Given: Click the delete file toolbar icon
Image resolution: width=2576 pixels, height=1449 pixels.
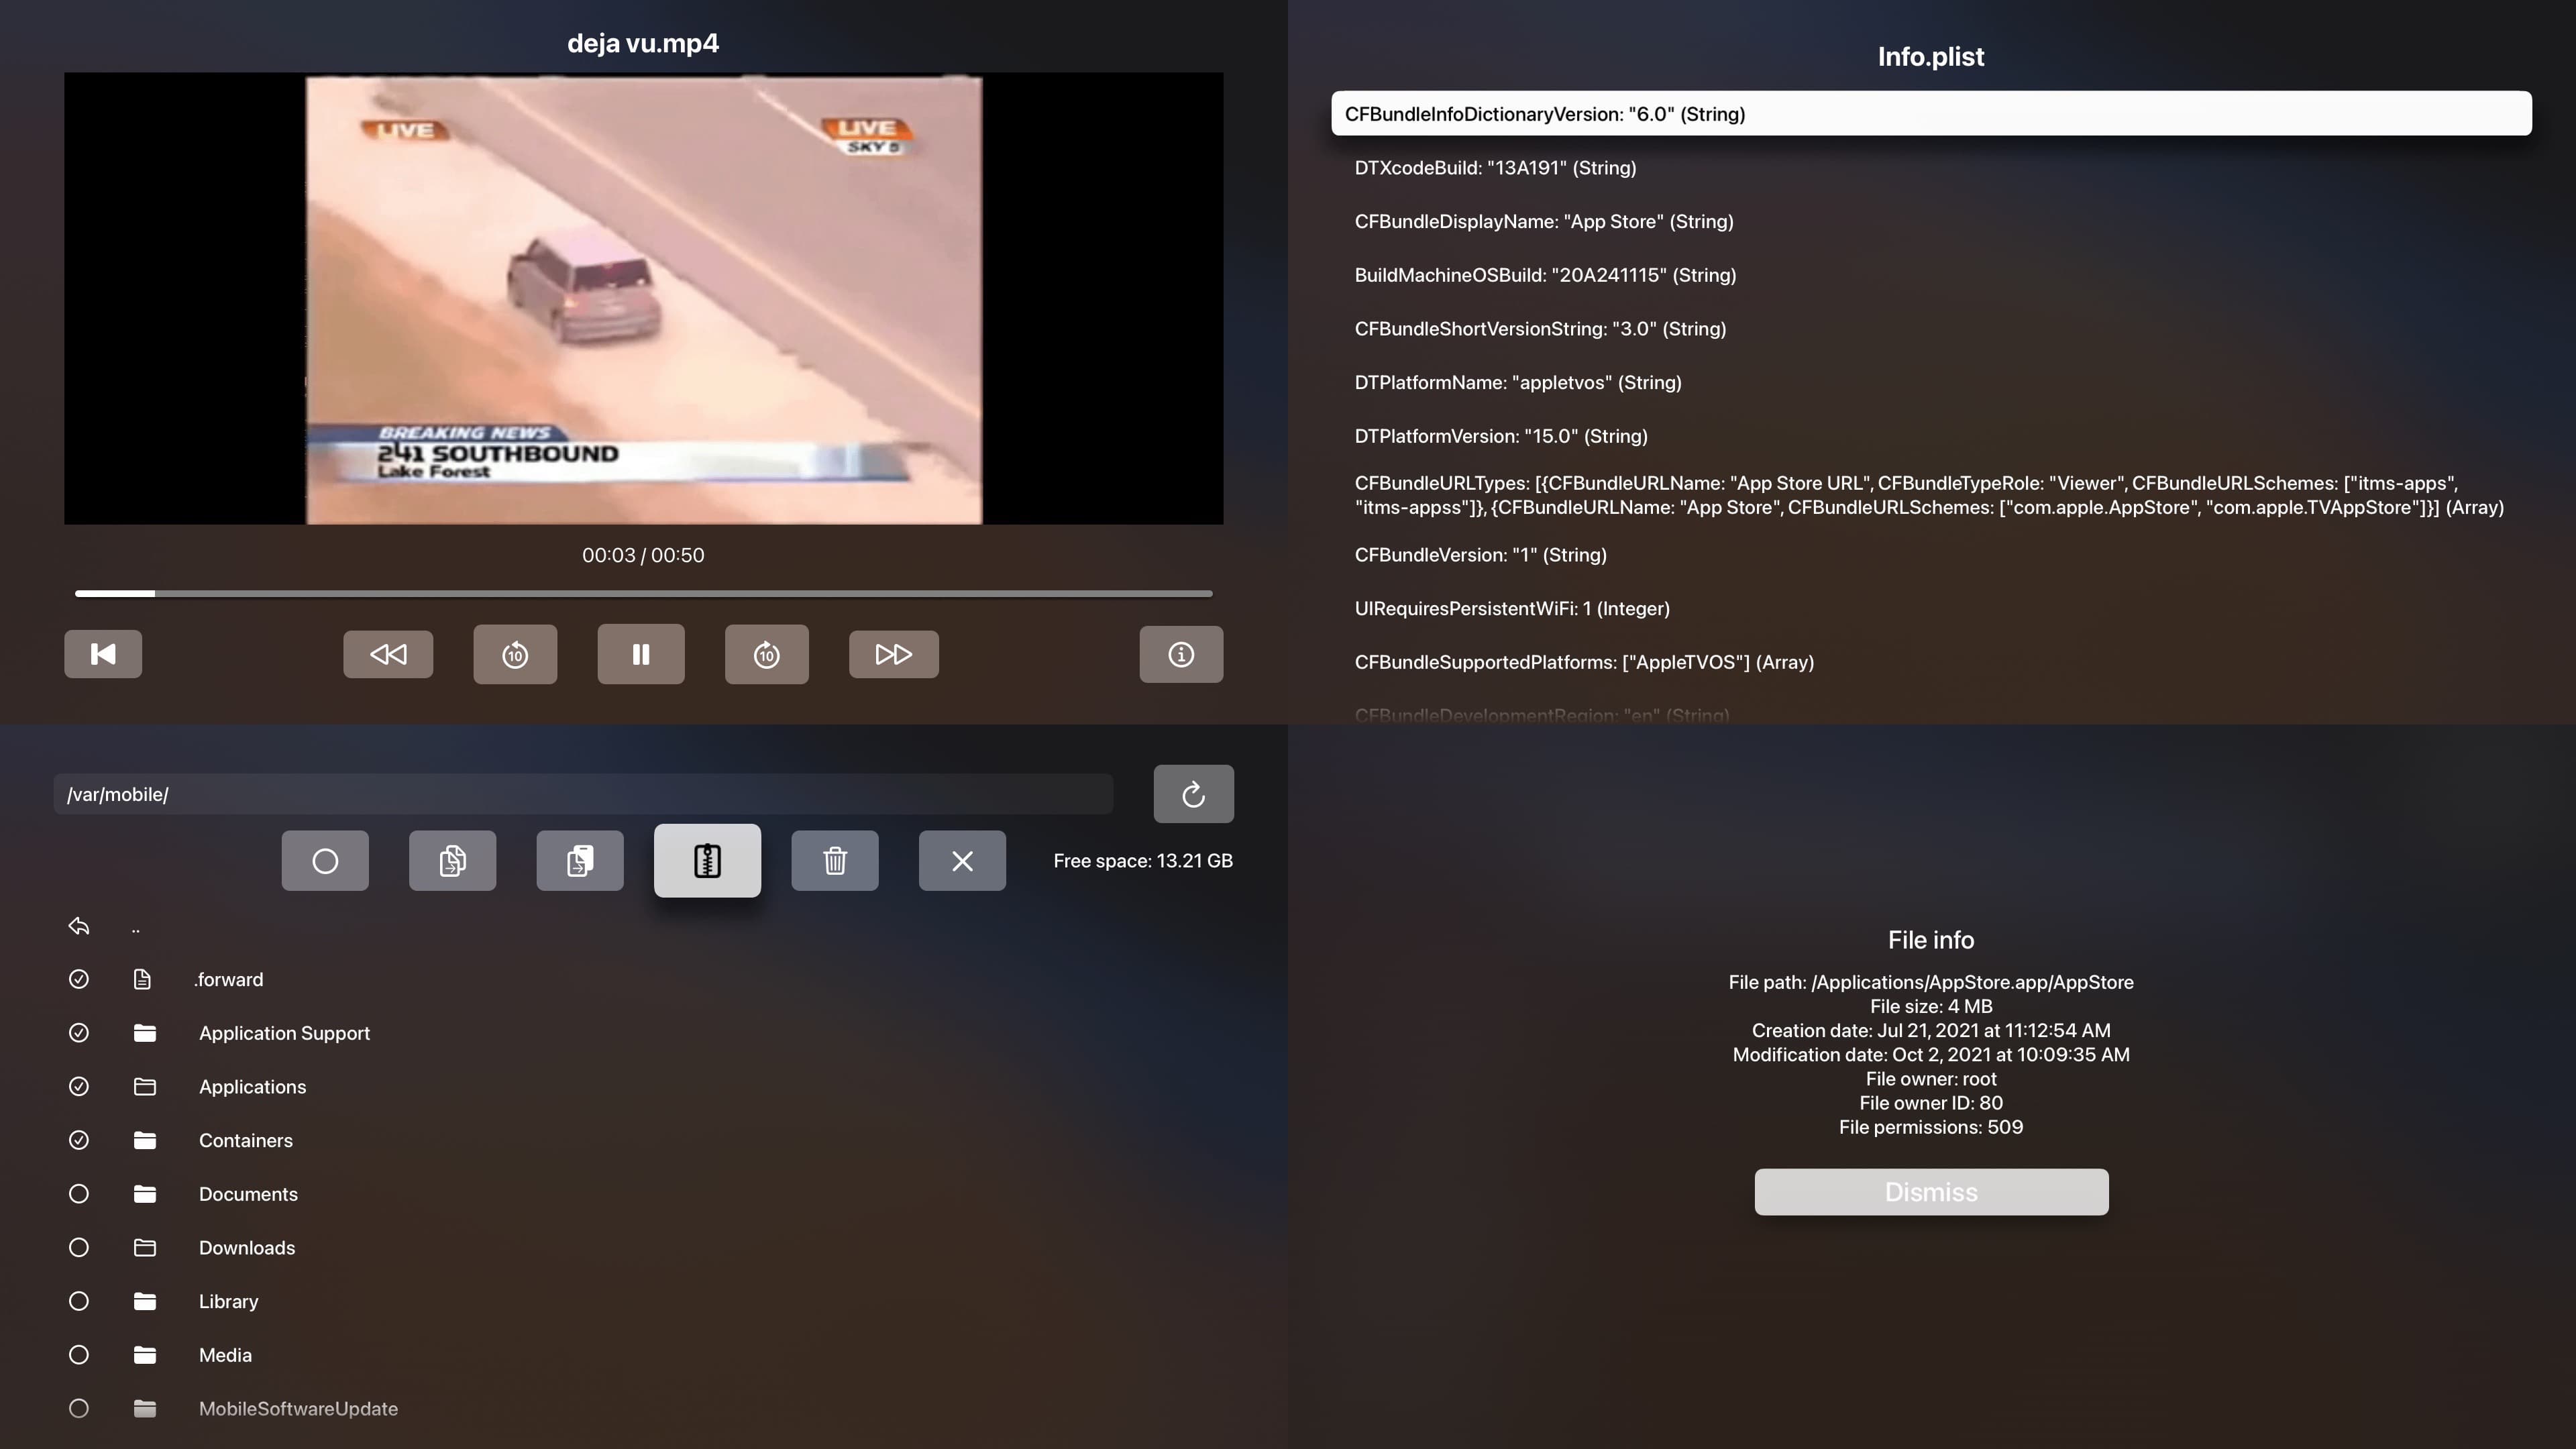Looking at the screenshot, I should 833,861.
